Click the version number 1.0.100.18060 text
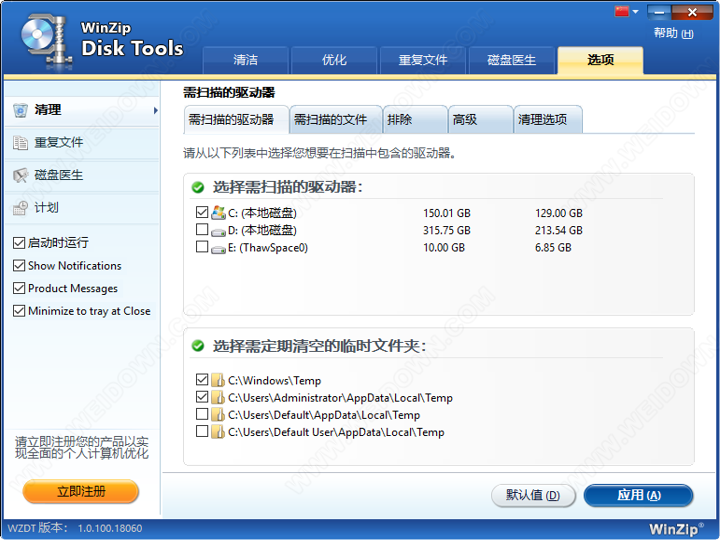 coord(110,529)
